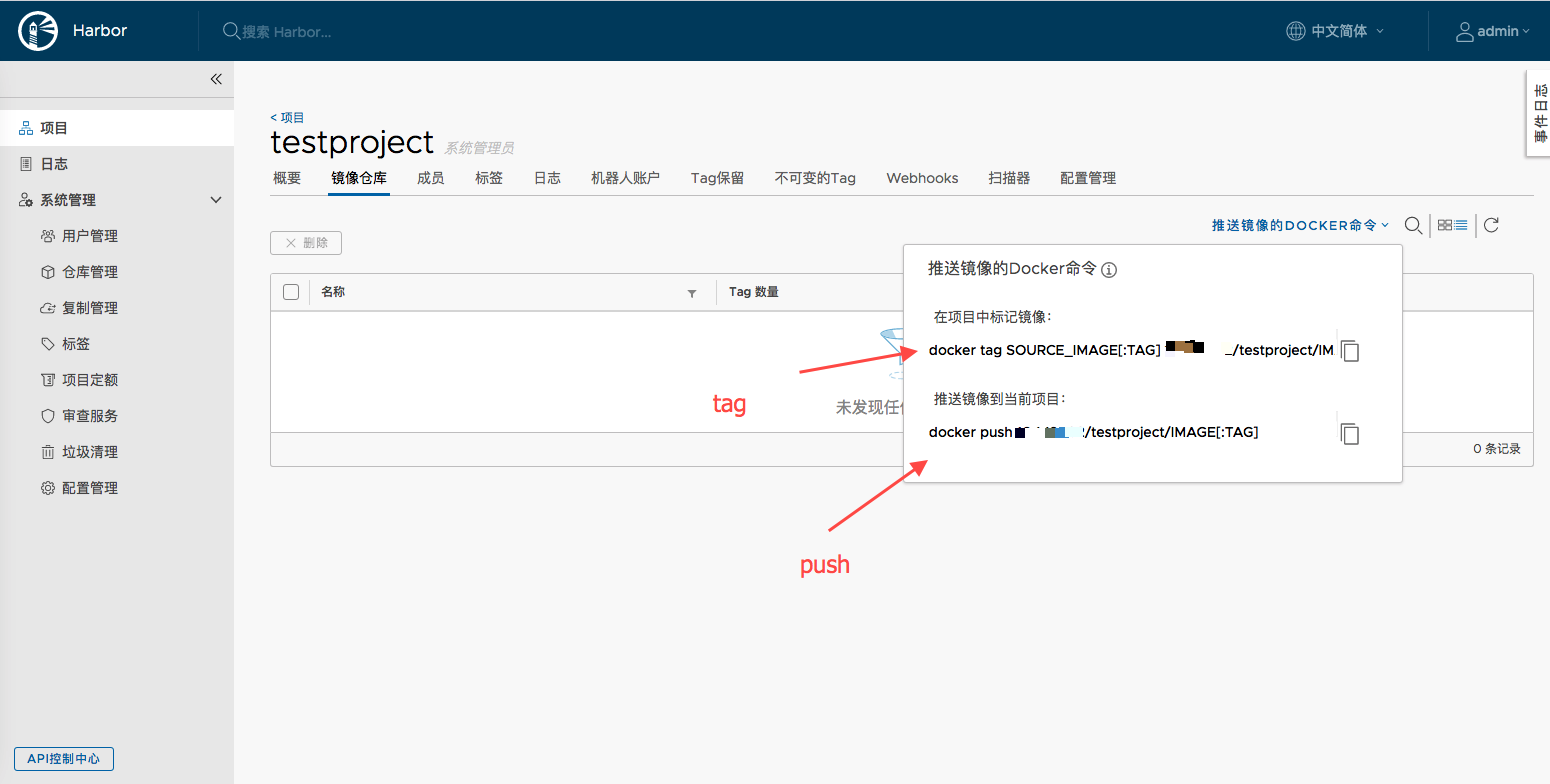Switch to the 成员 tab
The height and width of the screenshot is (784, 1550).
point(430,178)
